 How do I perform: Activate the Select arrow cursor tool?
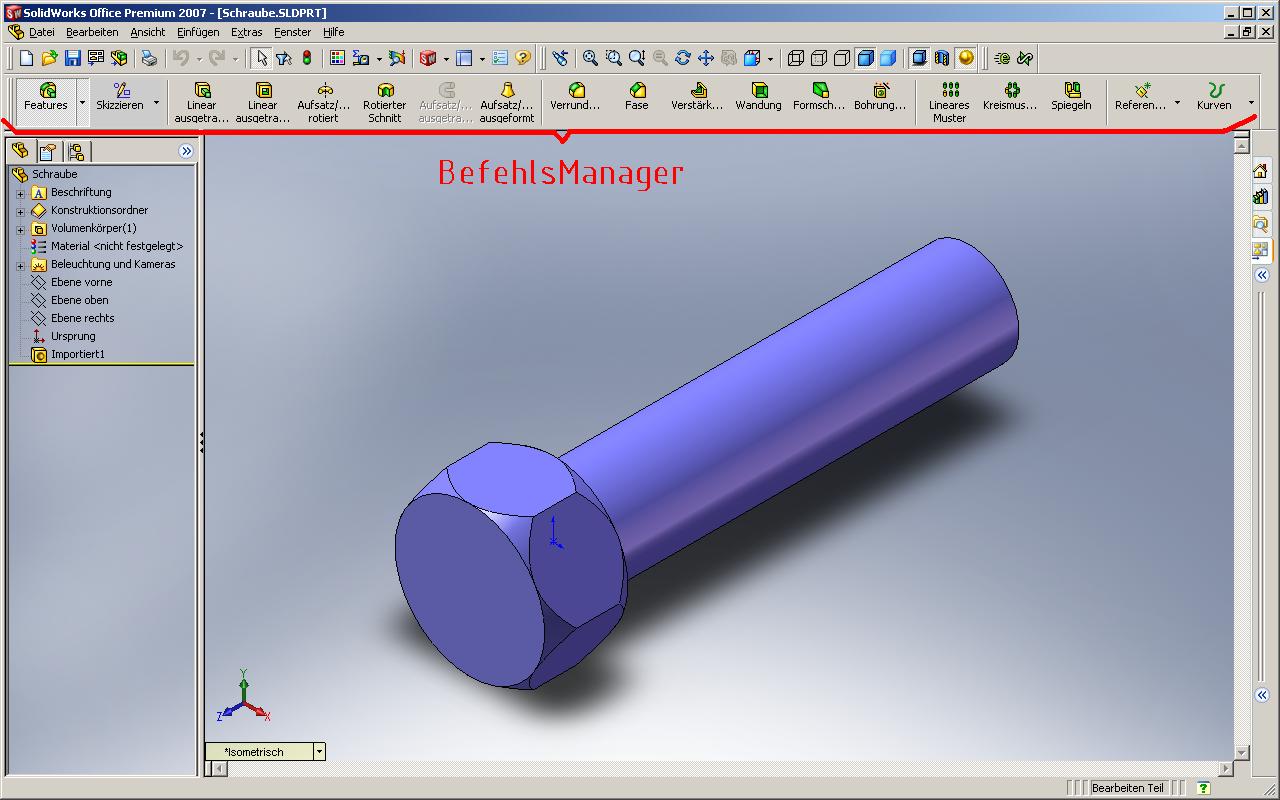[261, 58]
